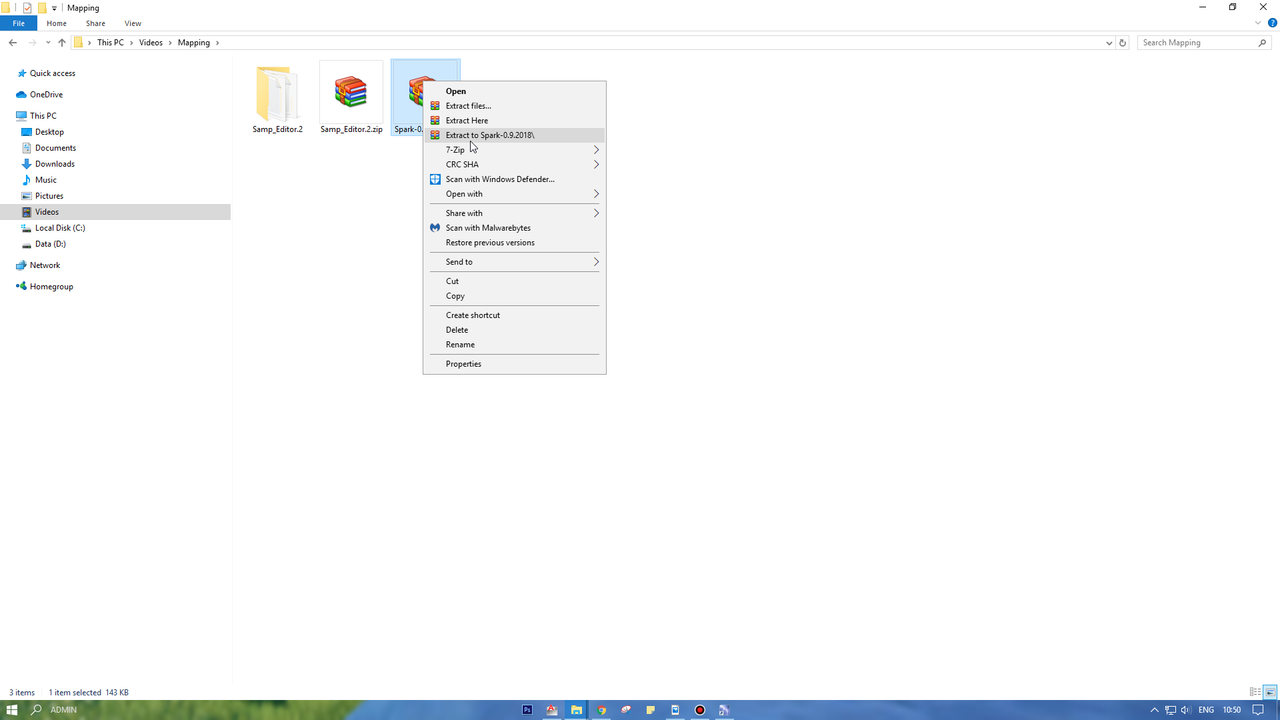
Task: Open the View ribbon tab
Action: tap(133, 23)
